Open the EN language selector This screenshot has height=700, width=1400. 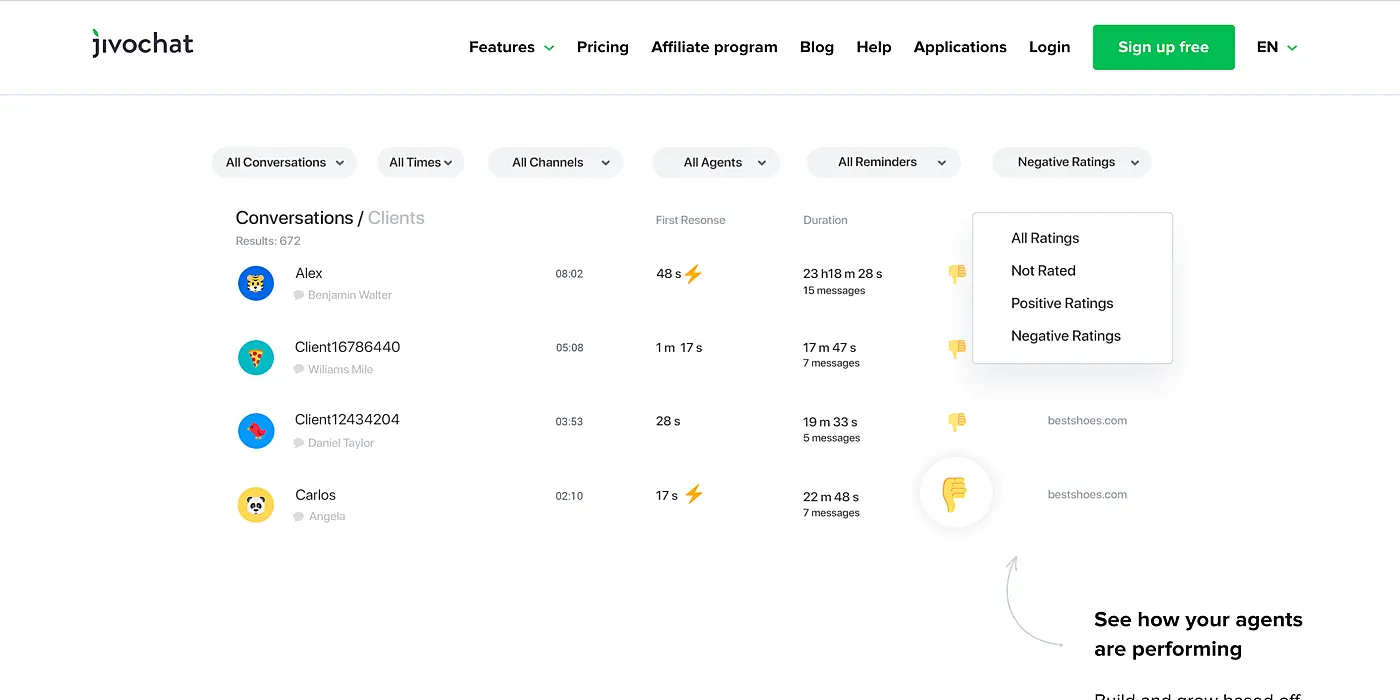pyautogui.click(x=1275, y=47)
